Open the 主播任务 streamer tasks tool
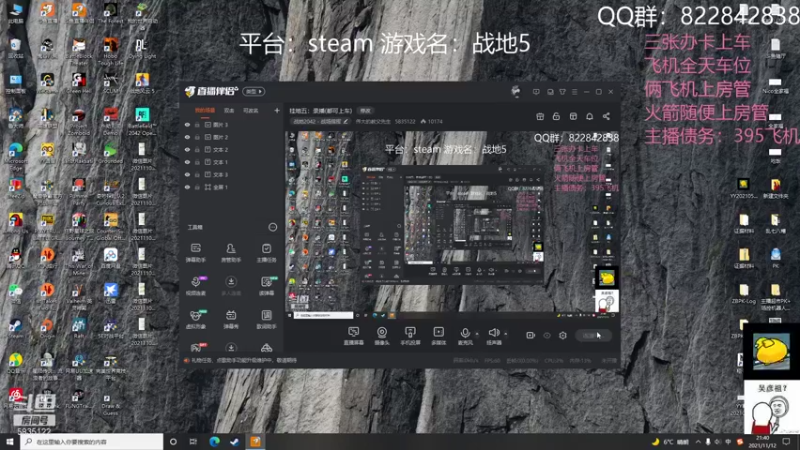This screenshot has width=800, height=450. (x=266, y=252)
